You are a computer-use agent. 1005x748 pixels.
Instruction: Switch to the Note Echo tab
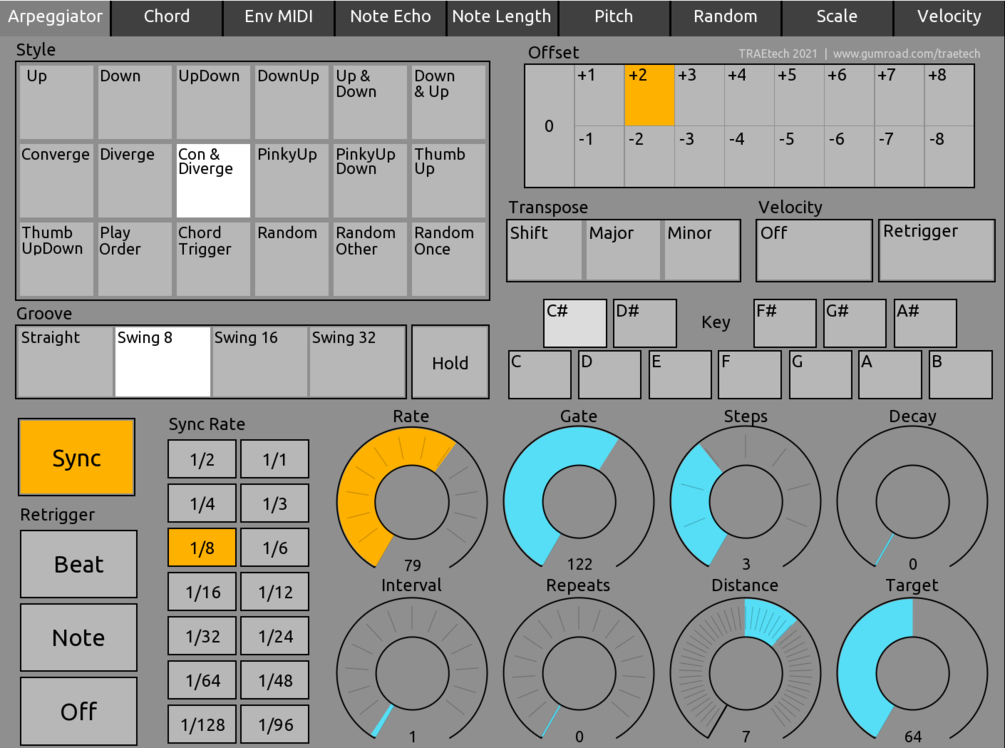coord(390,17)
